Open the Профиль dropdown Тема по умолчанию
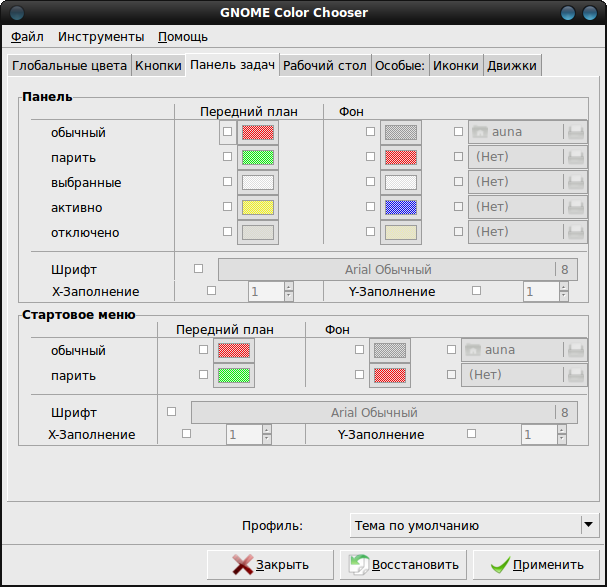This screenshot has height=587, width=607. tap(474, 525)
